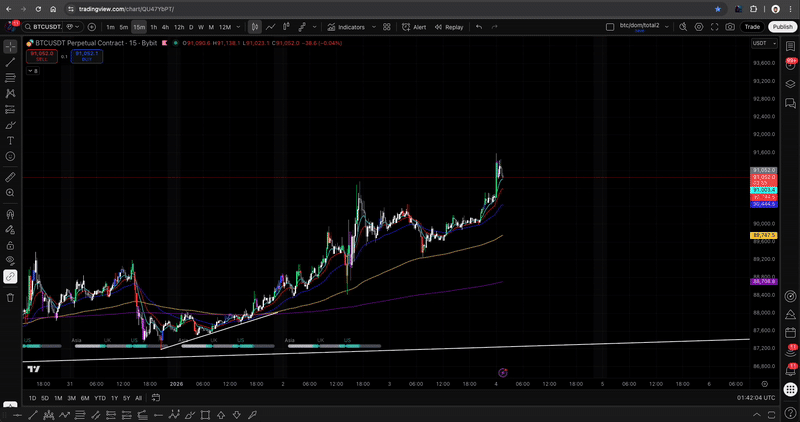Switch to 5m timeframe
This screenshot has height=422, width=800.
(x=123, y=27)
